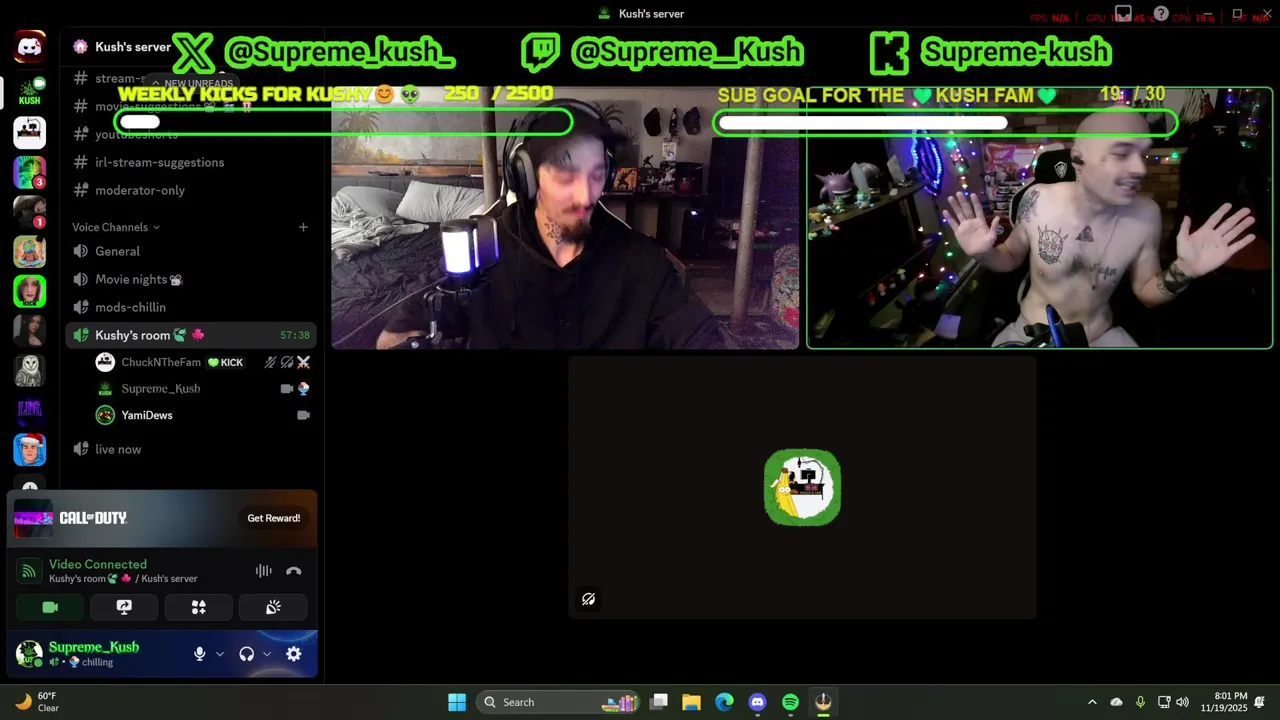This screenshot has height=720, width=1280.
Task: Start an activity with shapes icon
Action: click(x=198, y=607)
